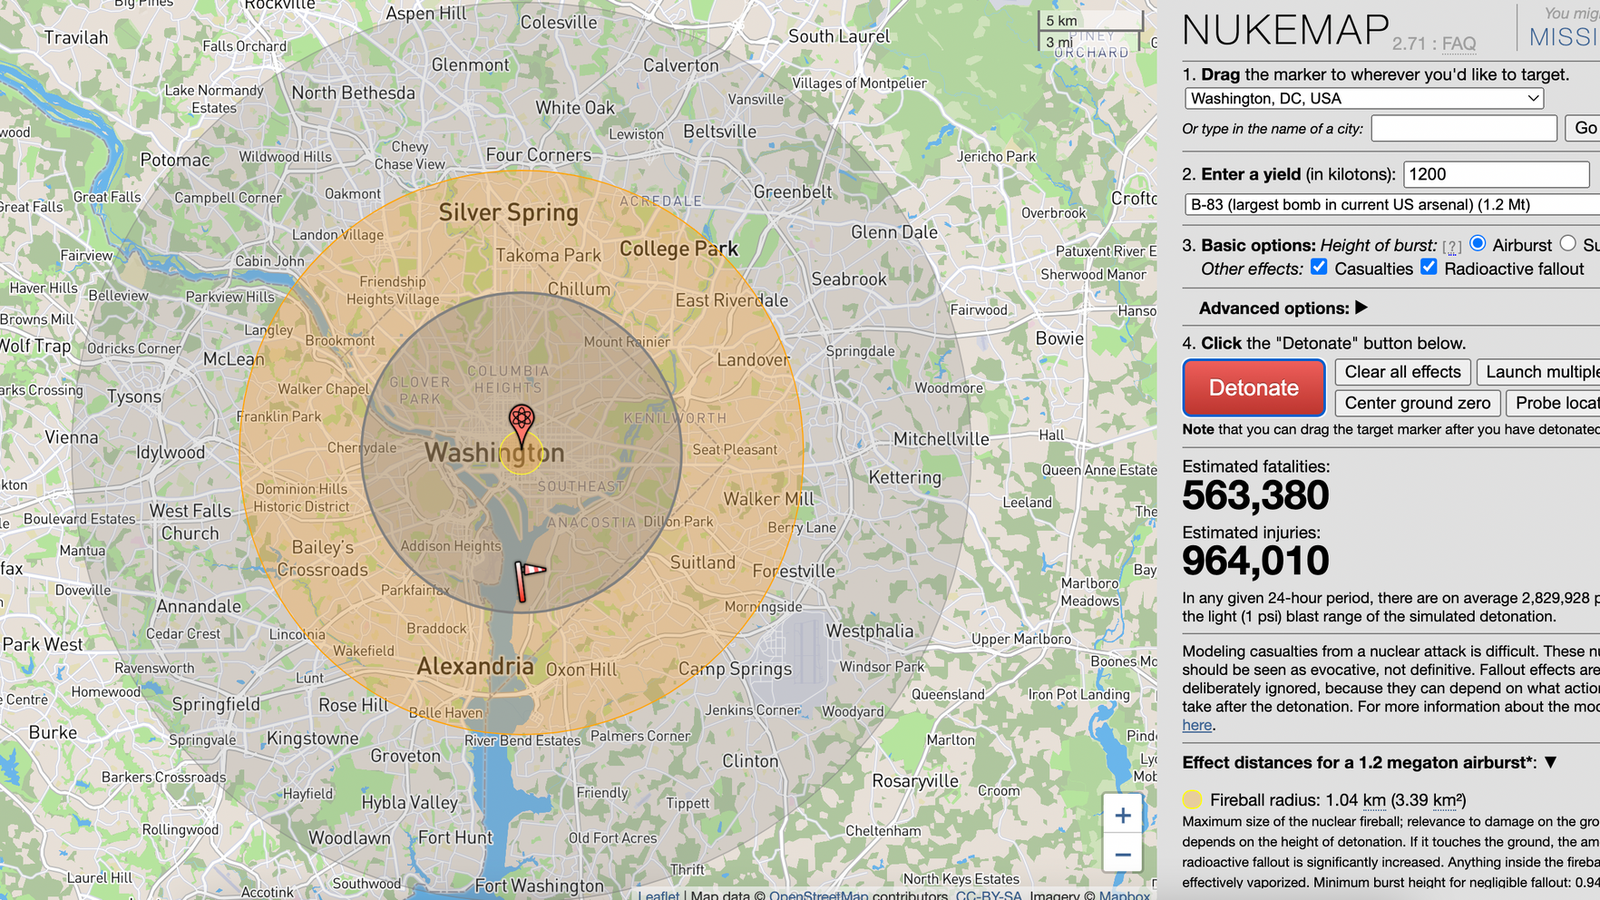Open the FAQ link beside NUKEMAP title
The image size is (1600, 900).
click(1459, 44)
